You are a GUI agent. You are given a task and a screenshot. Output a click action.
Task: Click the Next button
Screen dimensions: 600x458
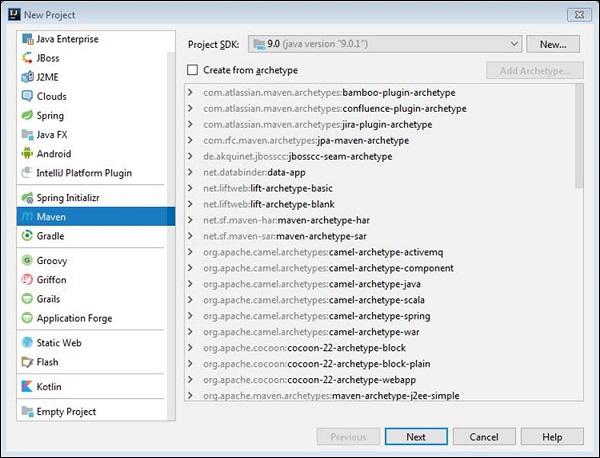415,437
